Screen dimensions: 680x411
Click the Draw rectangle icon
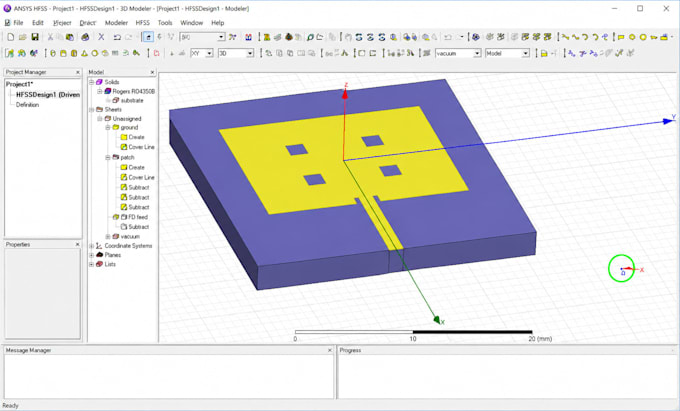[621, 37]
